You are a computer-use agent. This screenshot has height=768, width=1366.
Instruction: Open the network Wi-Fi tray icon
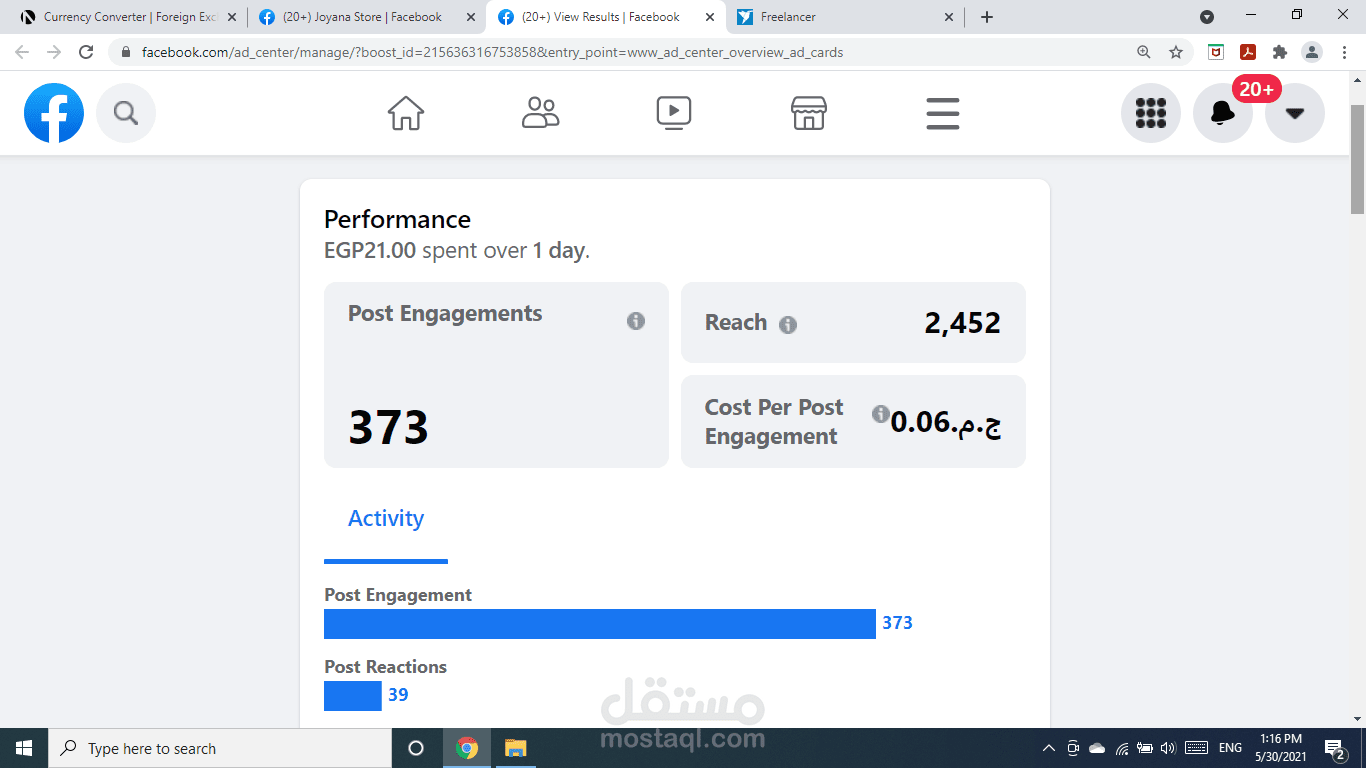pyautogui.click(x=1122, y=748)
